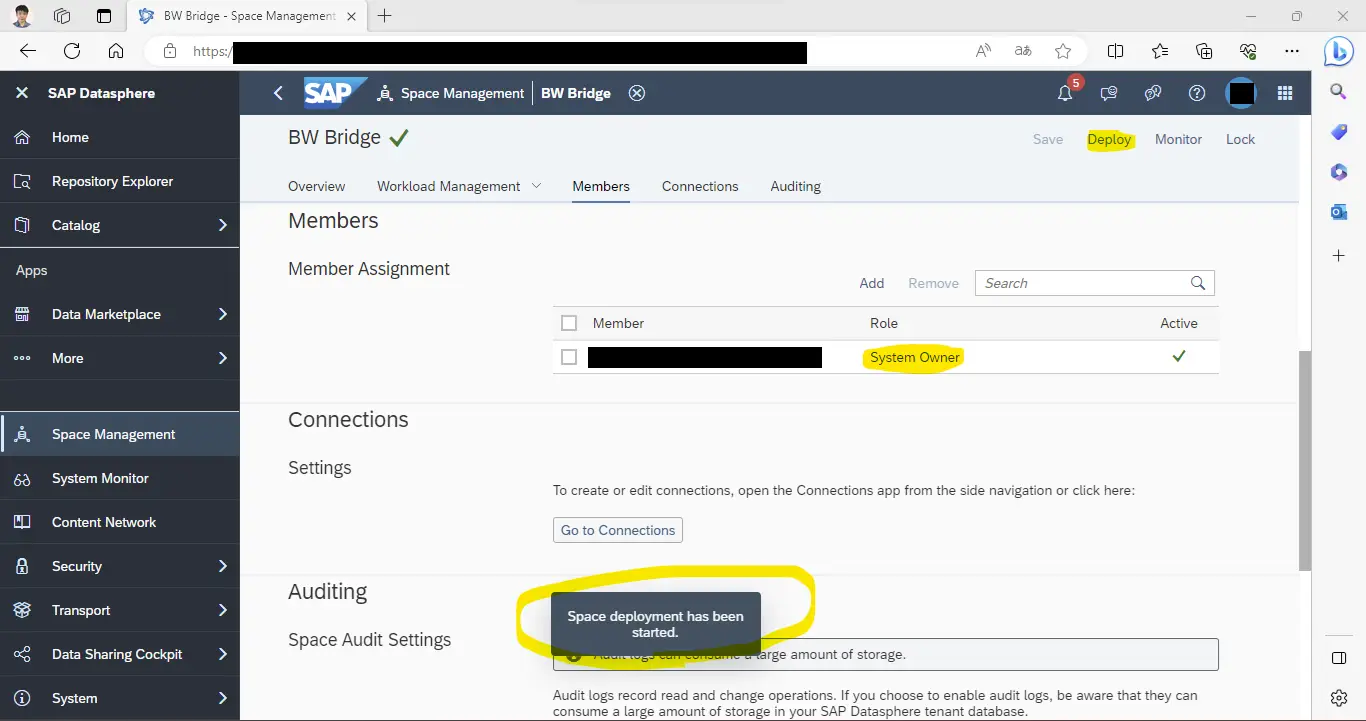Click the Deploy button
This screenshot has height=721, width=1366.
[x=1109, y=139]
